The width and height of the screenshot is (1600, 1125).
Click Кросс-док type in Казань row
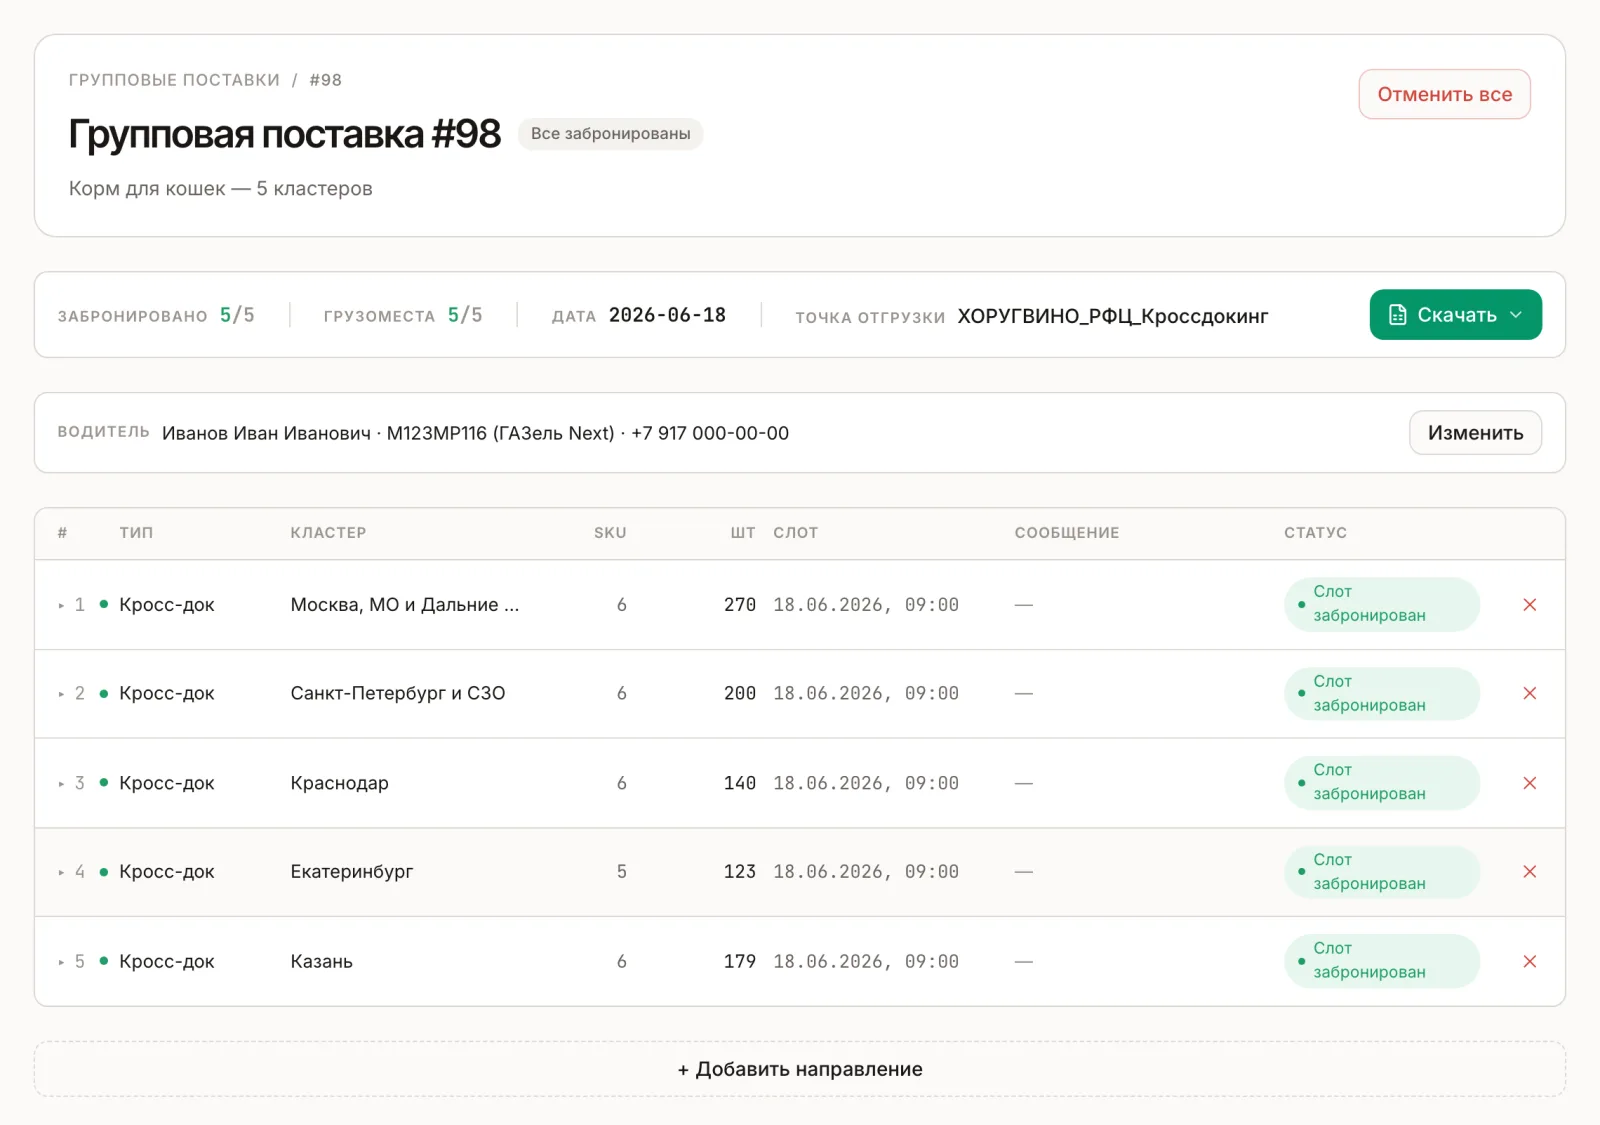[x=167, y=962]
